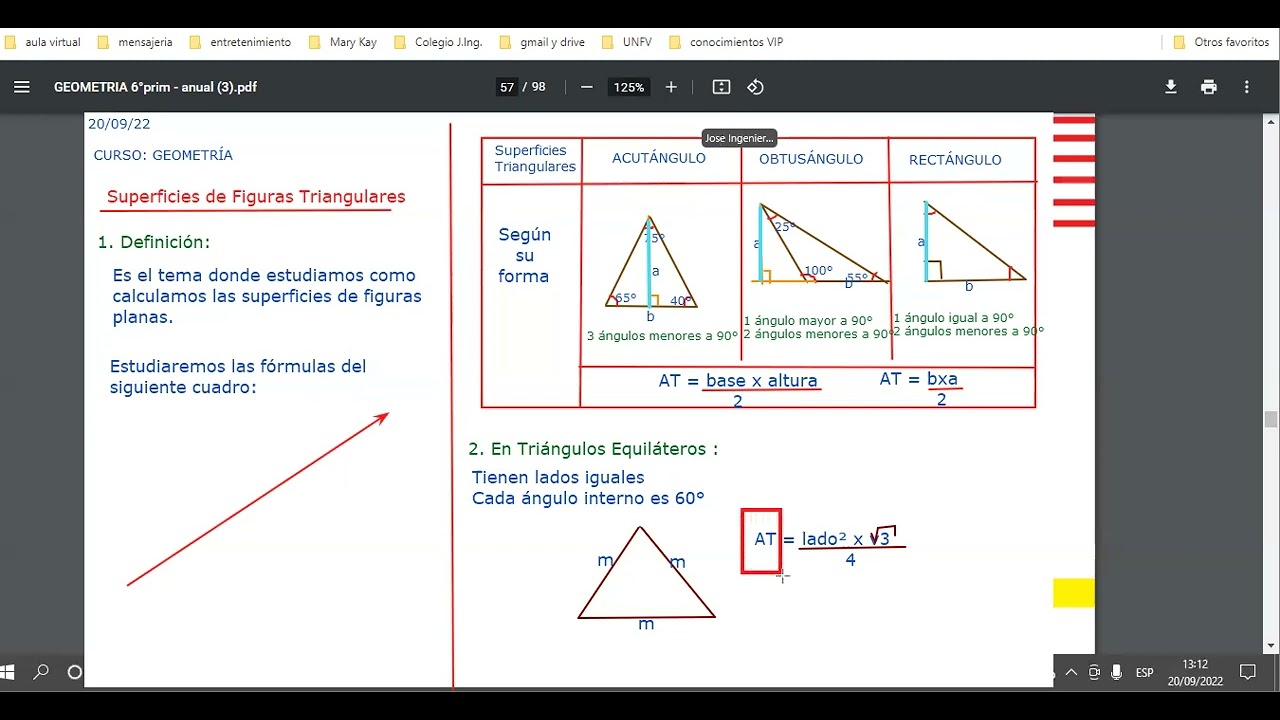Click the heading Superficies de Figuras Triangulares
This screenshot has width=1280, height=720.
pos(256,197)
